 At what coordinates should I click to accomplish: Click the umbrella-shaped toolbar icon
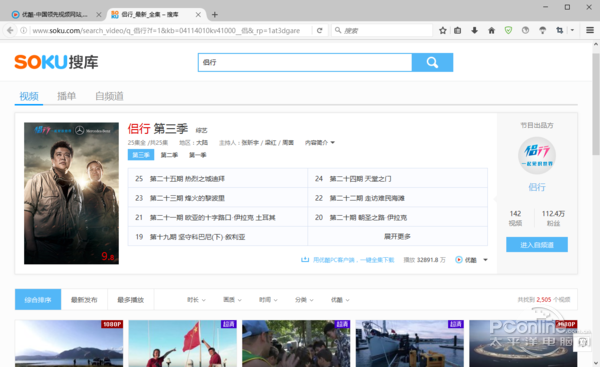543,30
